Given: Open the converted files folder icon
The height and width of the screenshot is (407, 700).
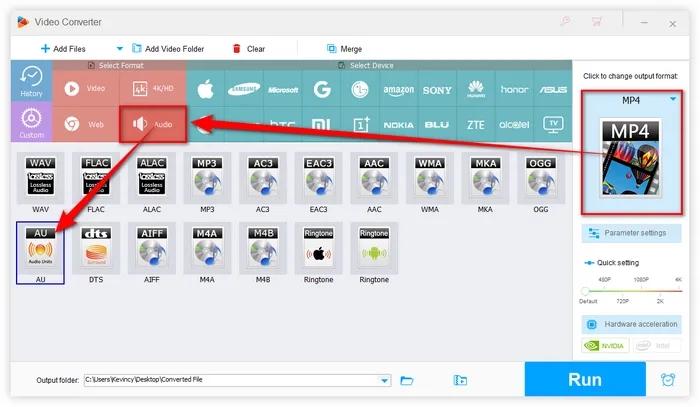Looking at the screenshot, I should coord(460,380).
